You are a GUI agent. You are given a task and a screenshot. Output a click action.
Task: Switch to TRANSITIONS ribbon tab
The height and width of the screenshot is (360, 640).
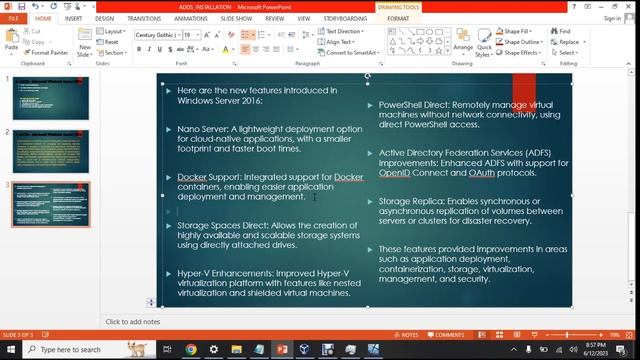[x=144, y=19]
